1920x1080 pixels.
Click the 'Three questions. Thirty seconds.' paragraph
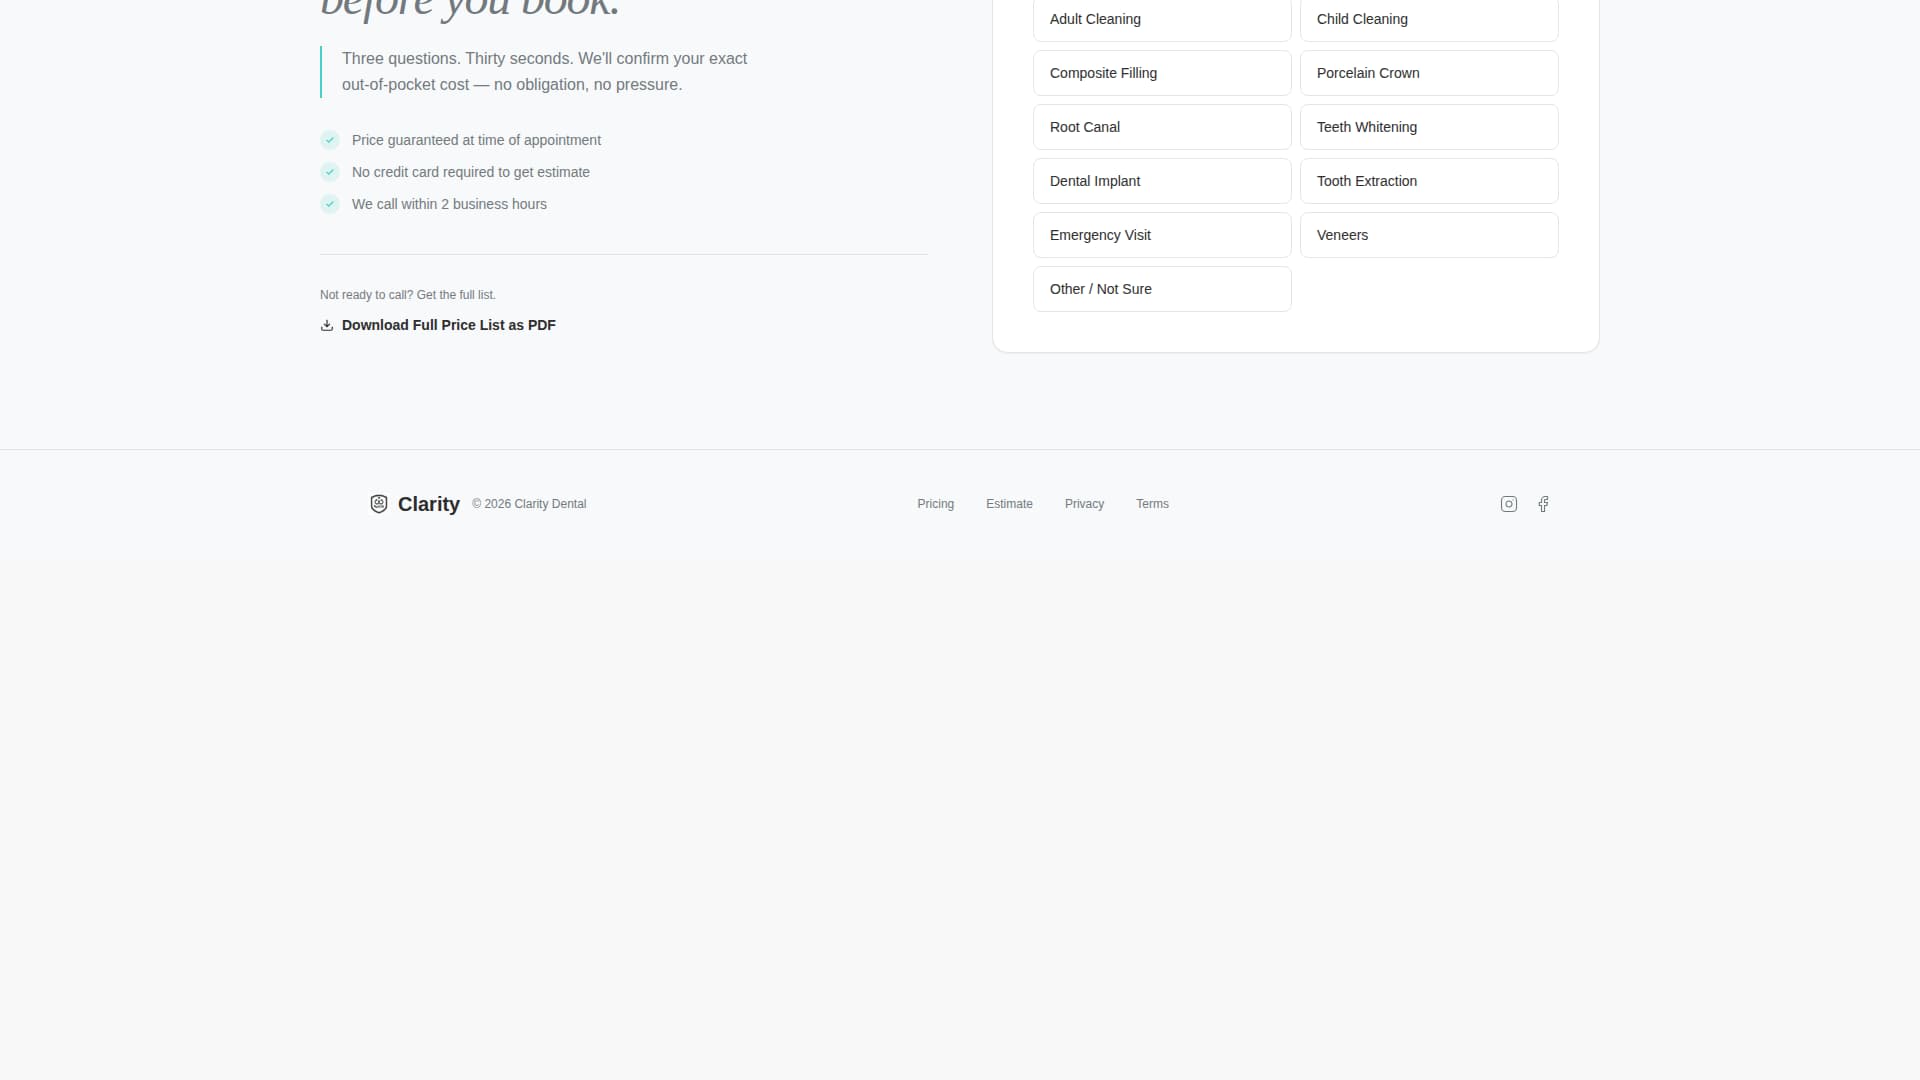[545, 72]
